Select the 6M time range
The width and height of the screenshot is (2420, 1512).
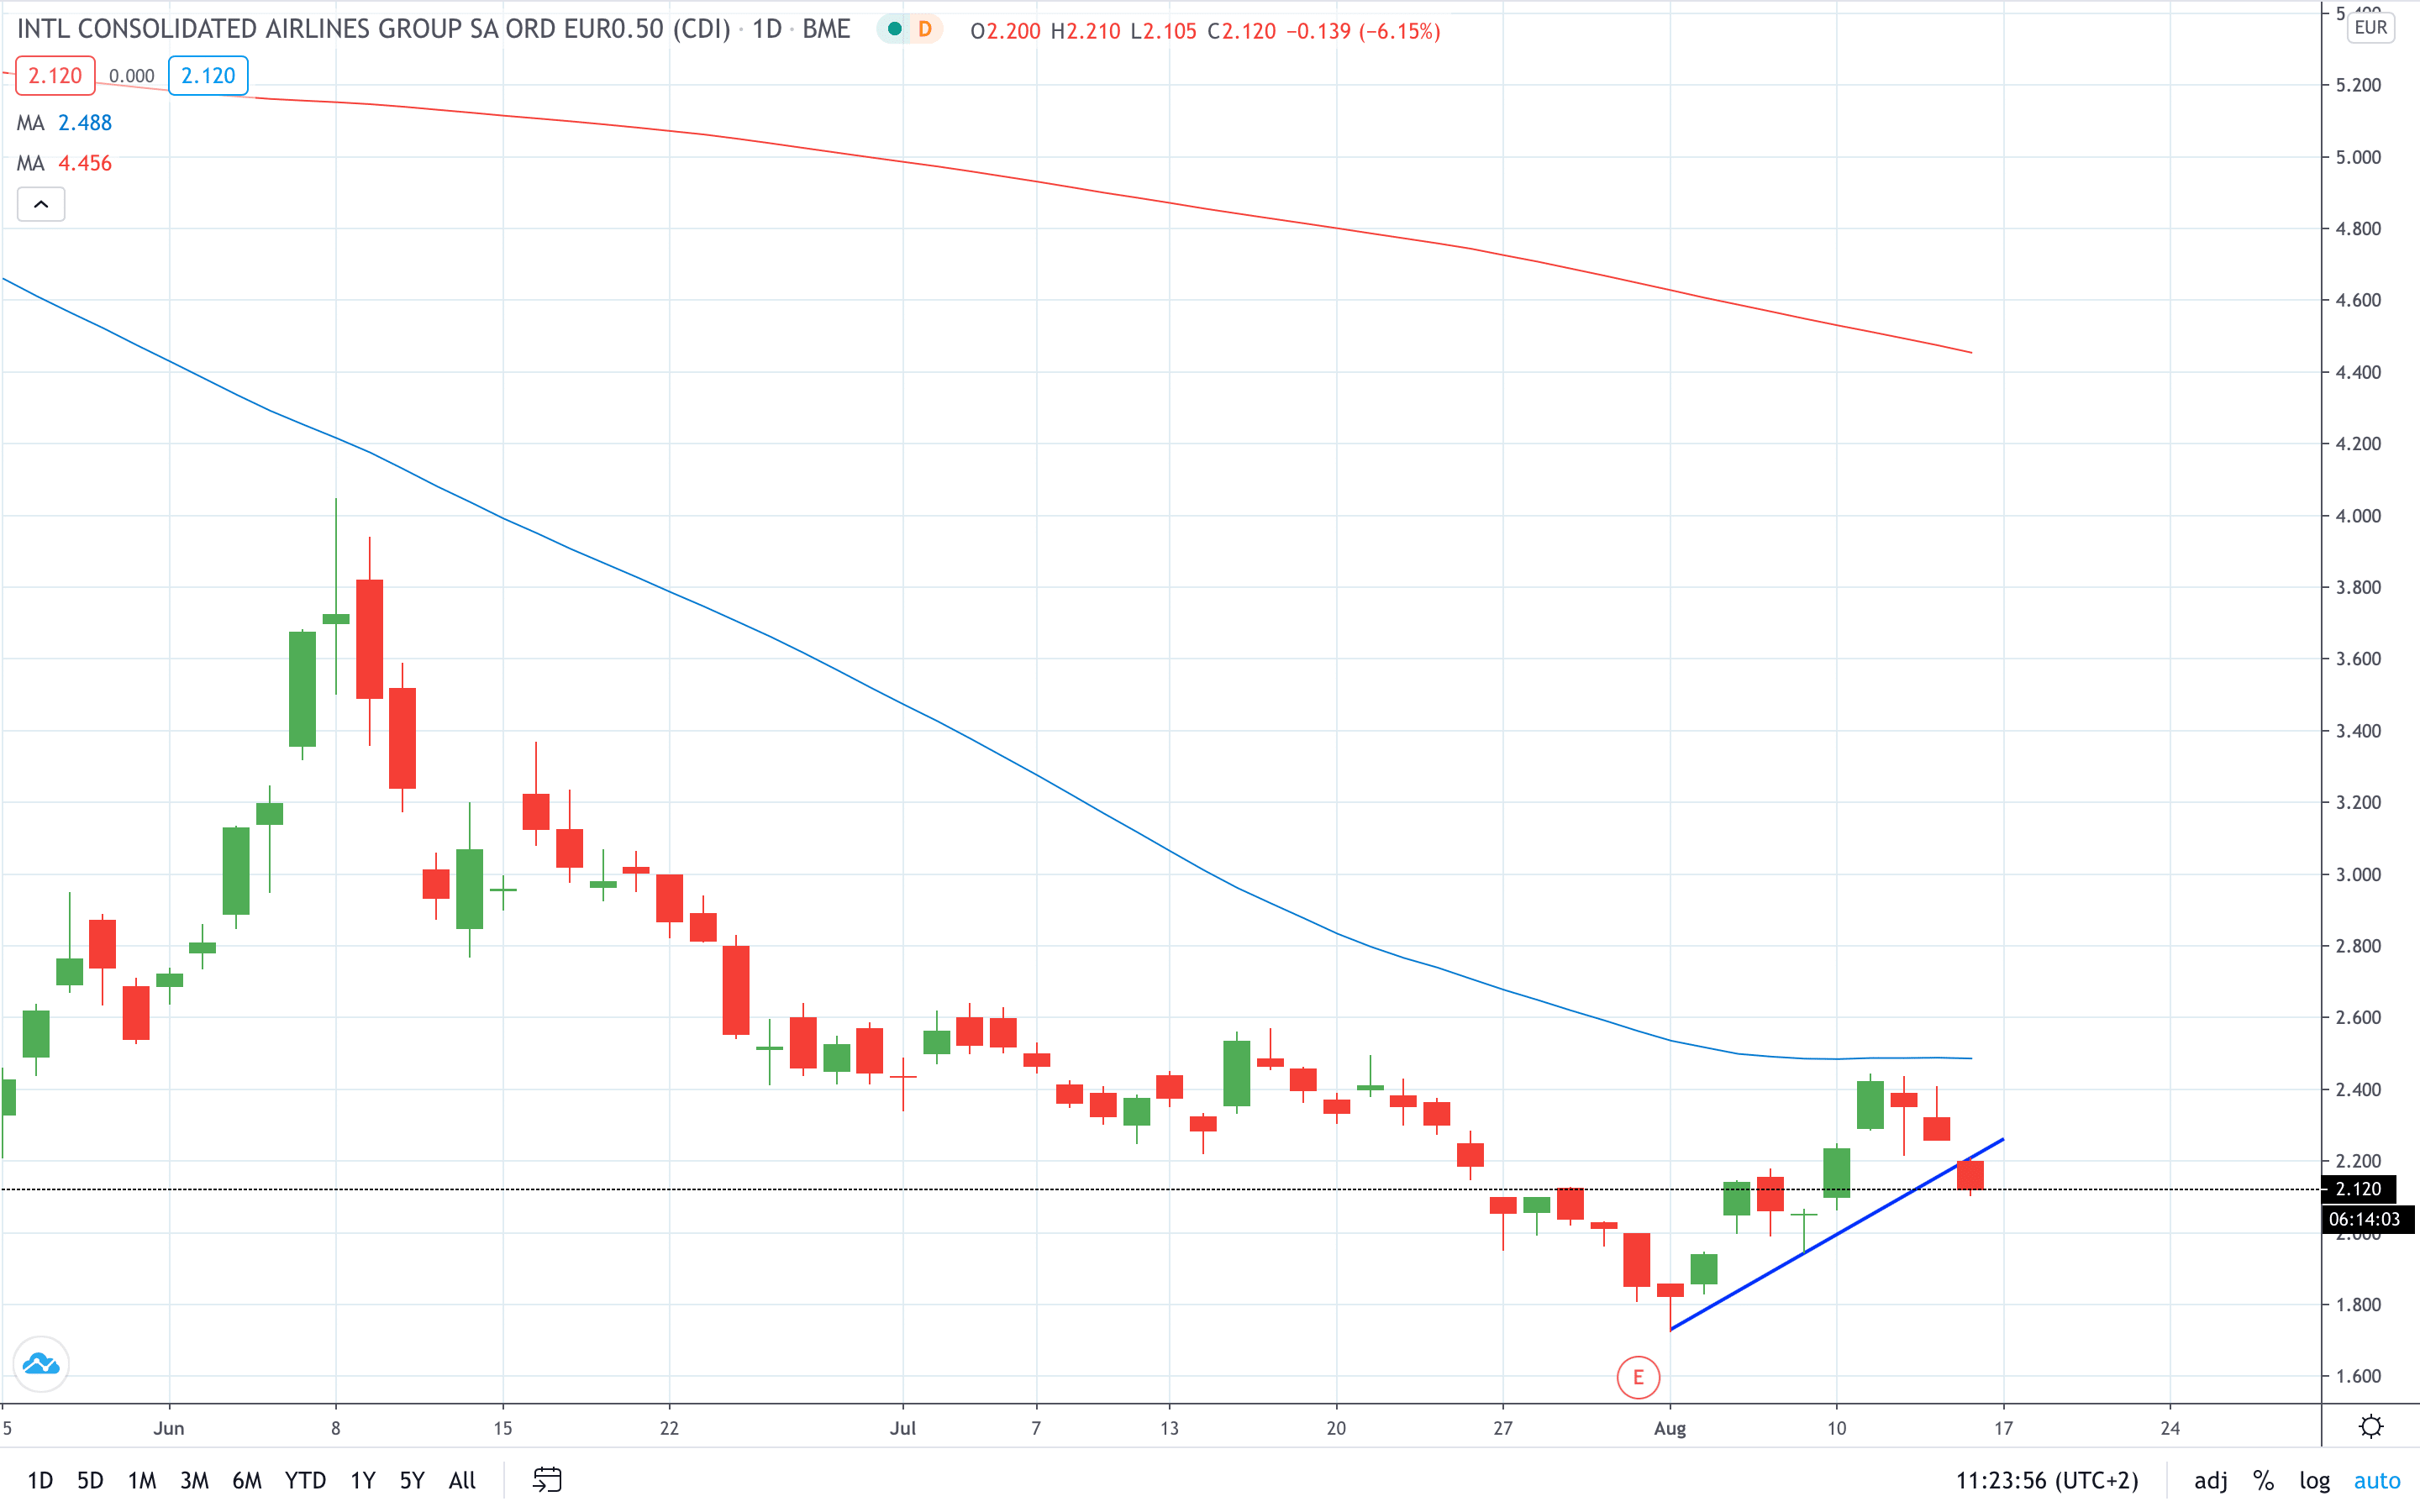tap(247, 1481)
